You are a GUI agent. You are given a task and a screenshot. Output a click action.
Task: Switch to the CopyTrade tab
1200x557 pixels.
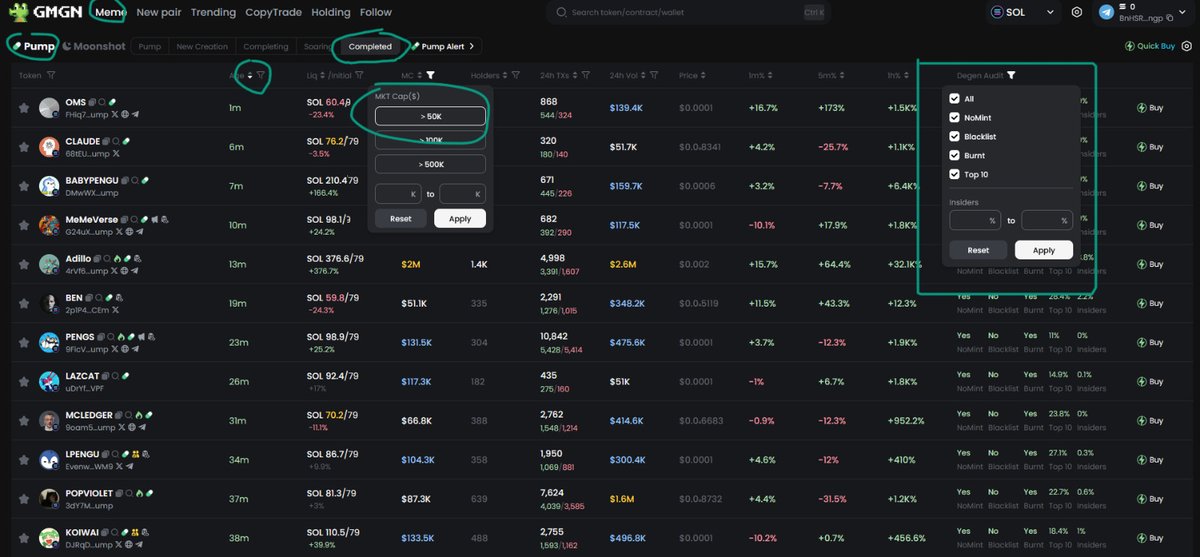(x=272, y=12)
